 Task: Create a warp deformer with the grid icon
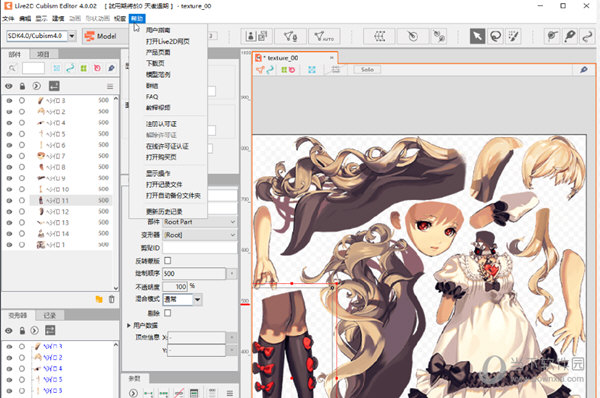point(379,36)
